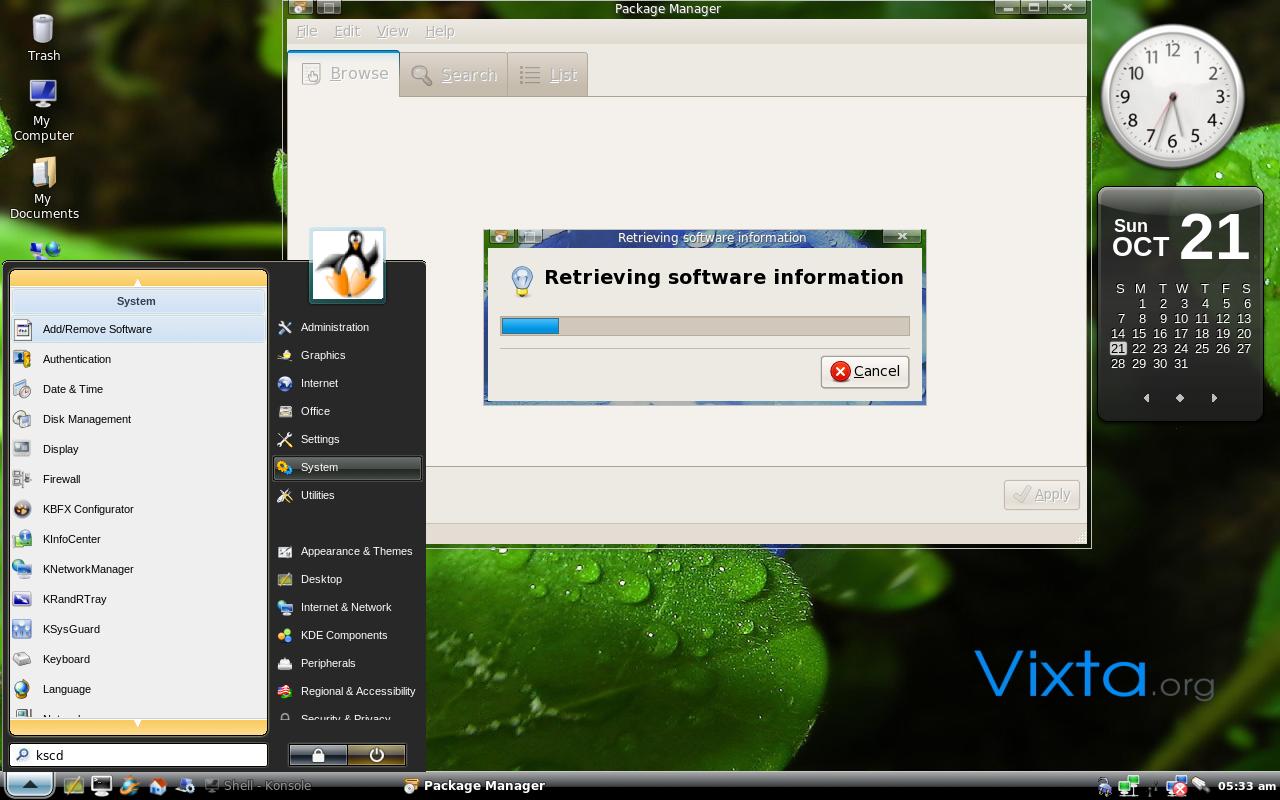Launch the Firewall configuration entry
This screenshot has width=1280, height=800.
click(138, 479)
